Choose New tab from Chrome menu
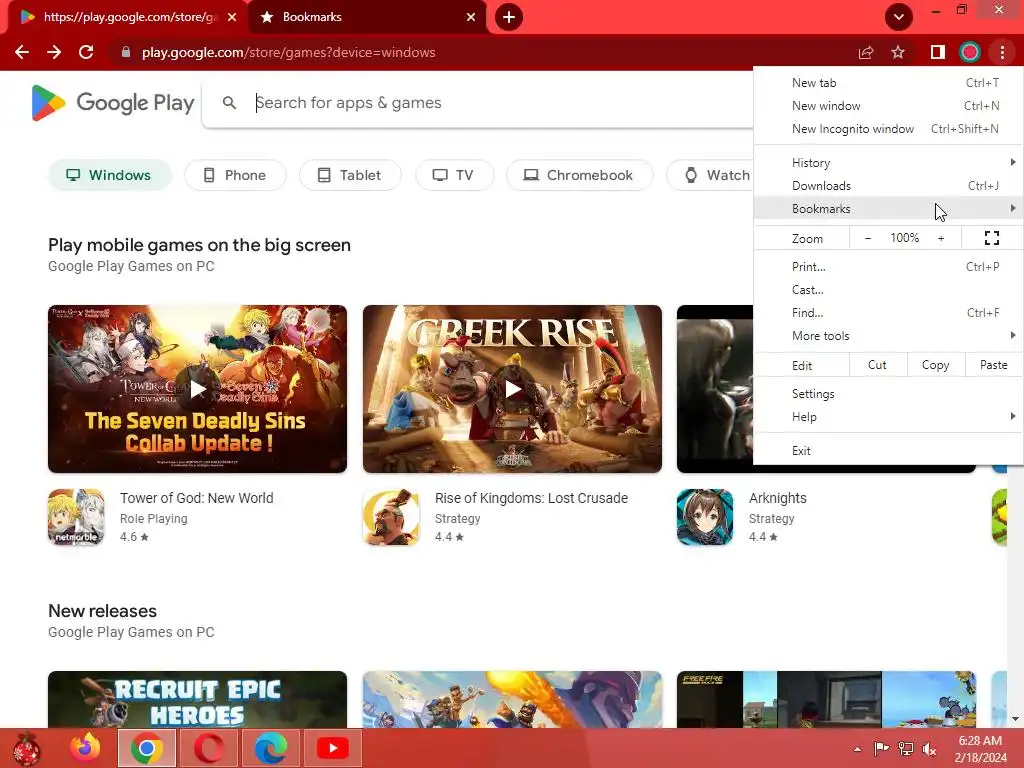Viewport: 1024px width, 768px height. [888, 83]
